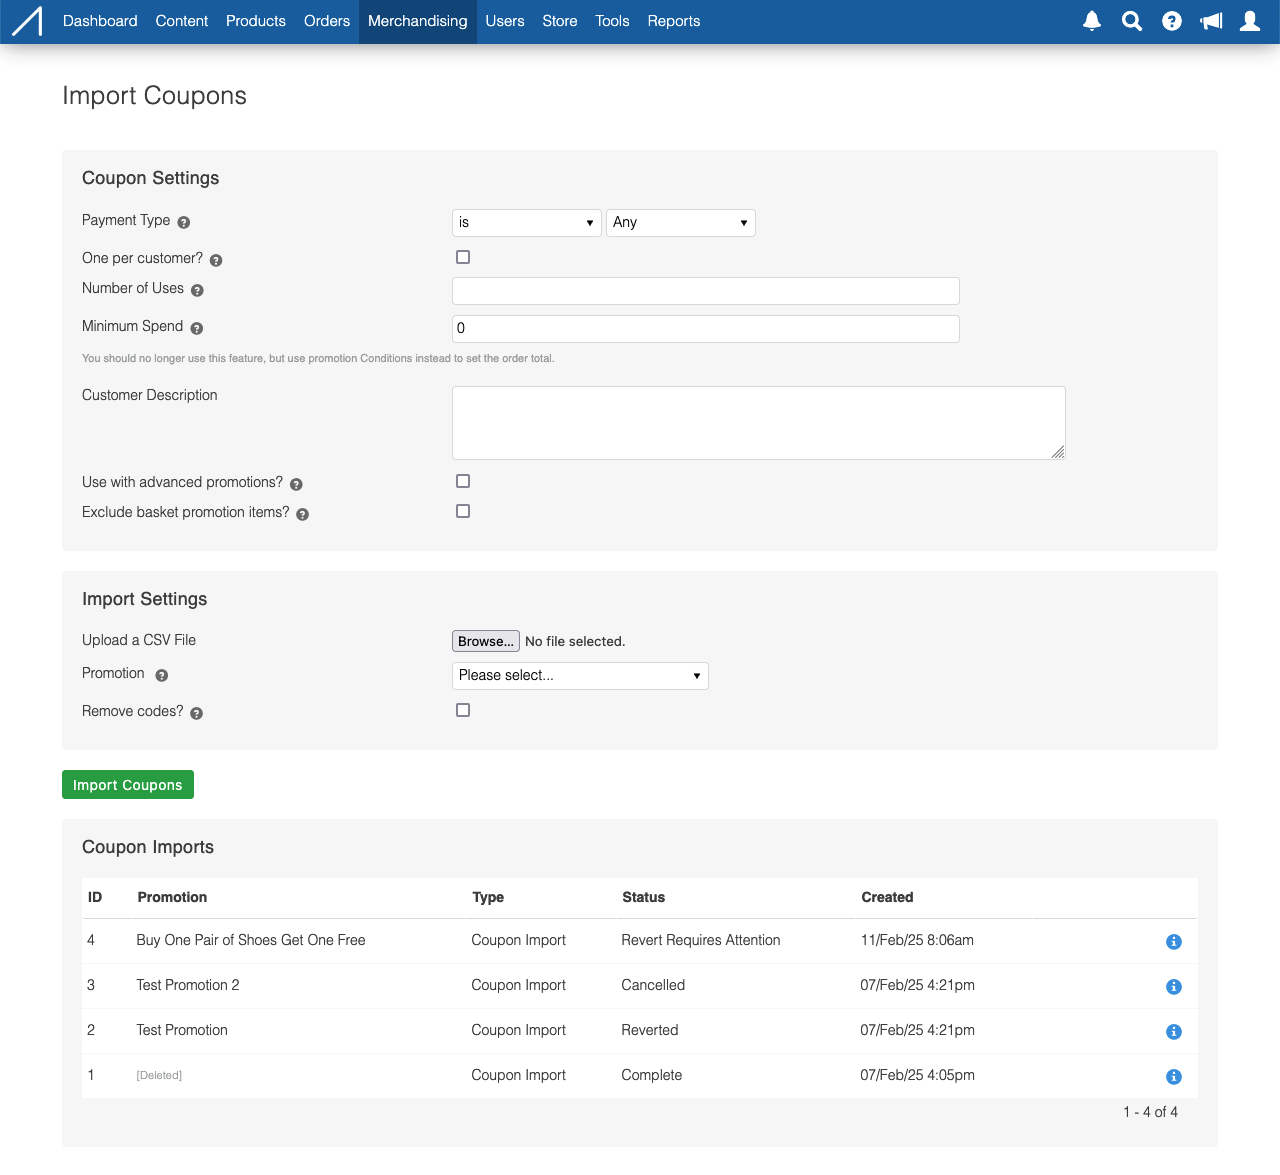The width and height of the screenshot is (1280, 1175).
Task: Check the Remove codes checkbox
Action: pyautogui.click(x=463, y=710)
